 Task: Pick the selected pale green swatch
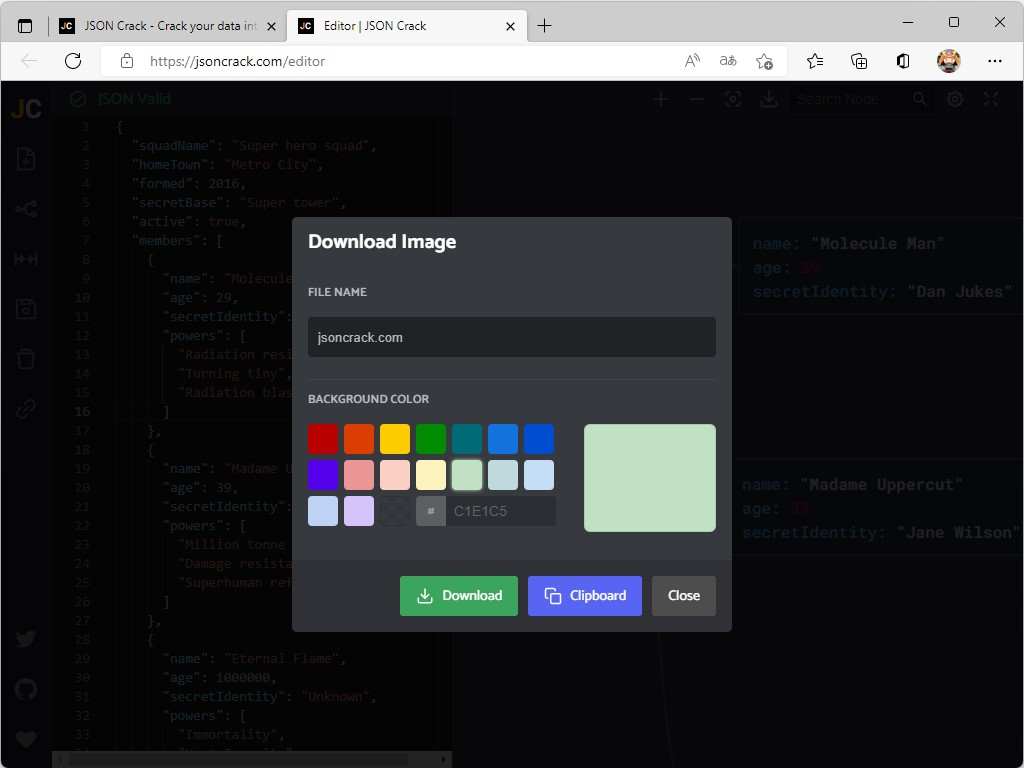467,475
